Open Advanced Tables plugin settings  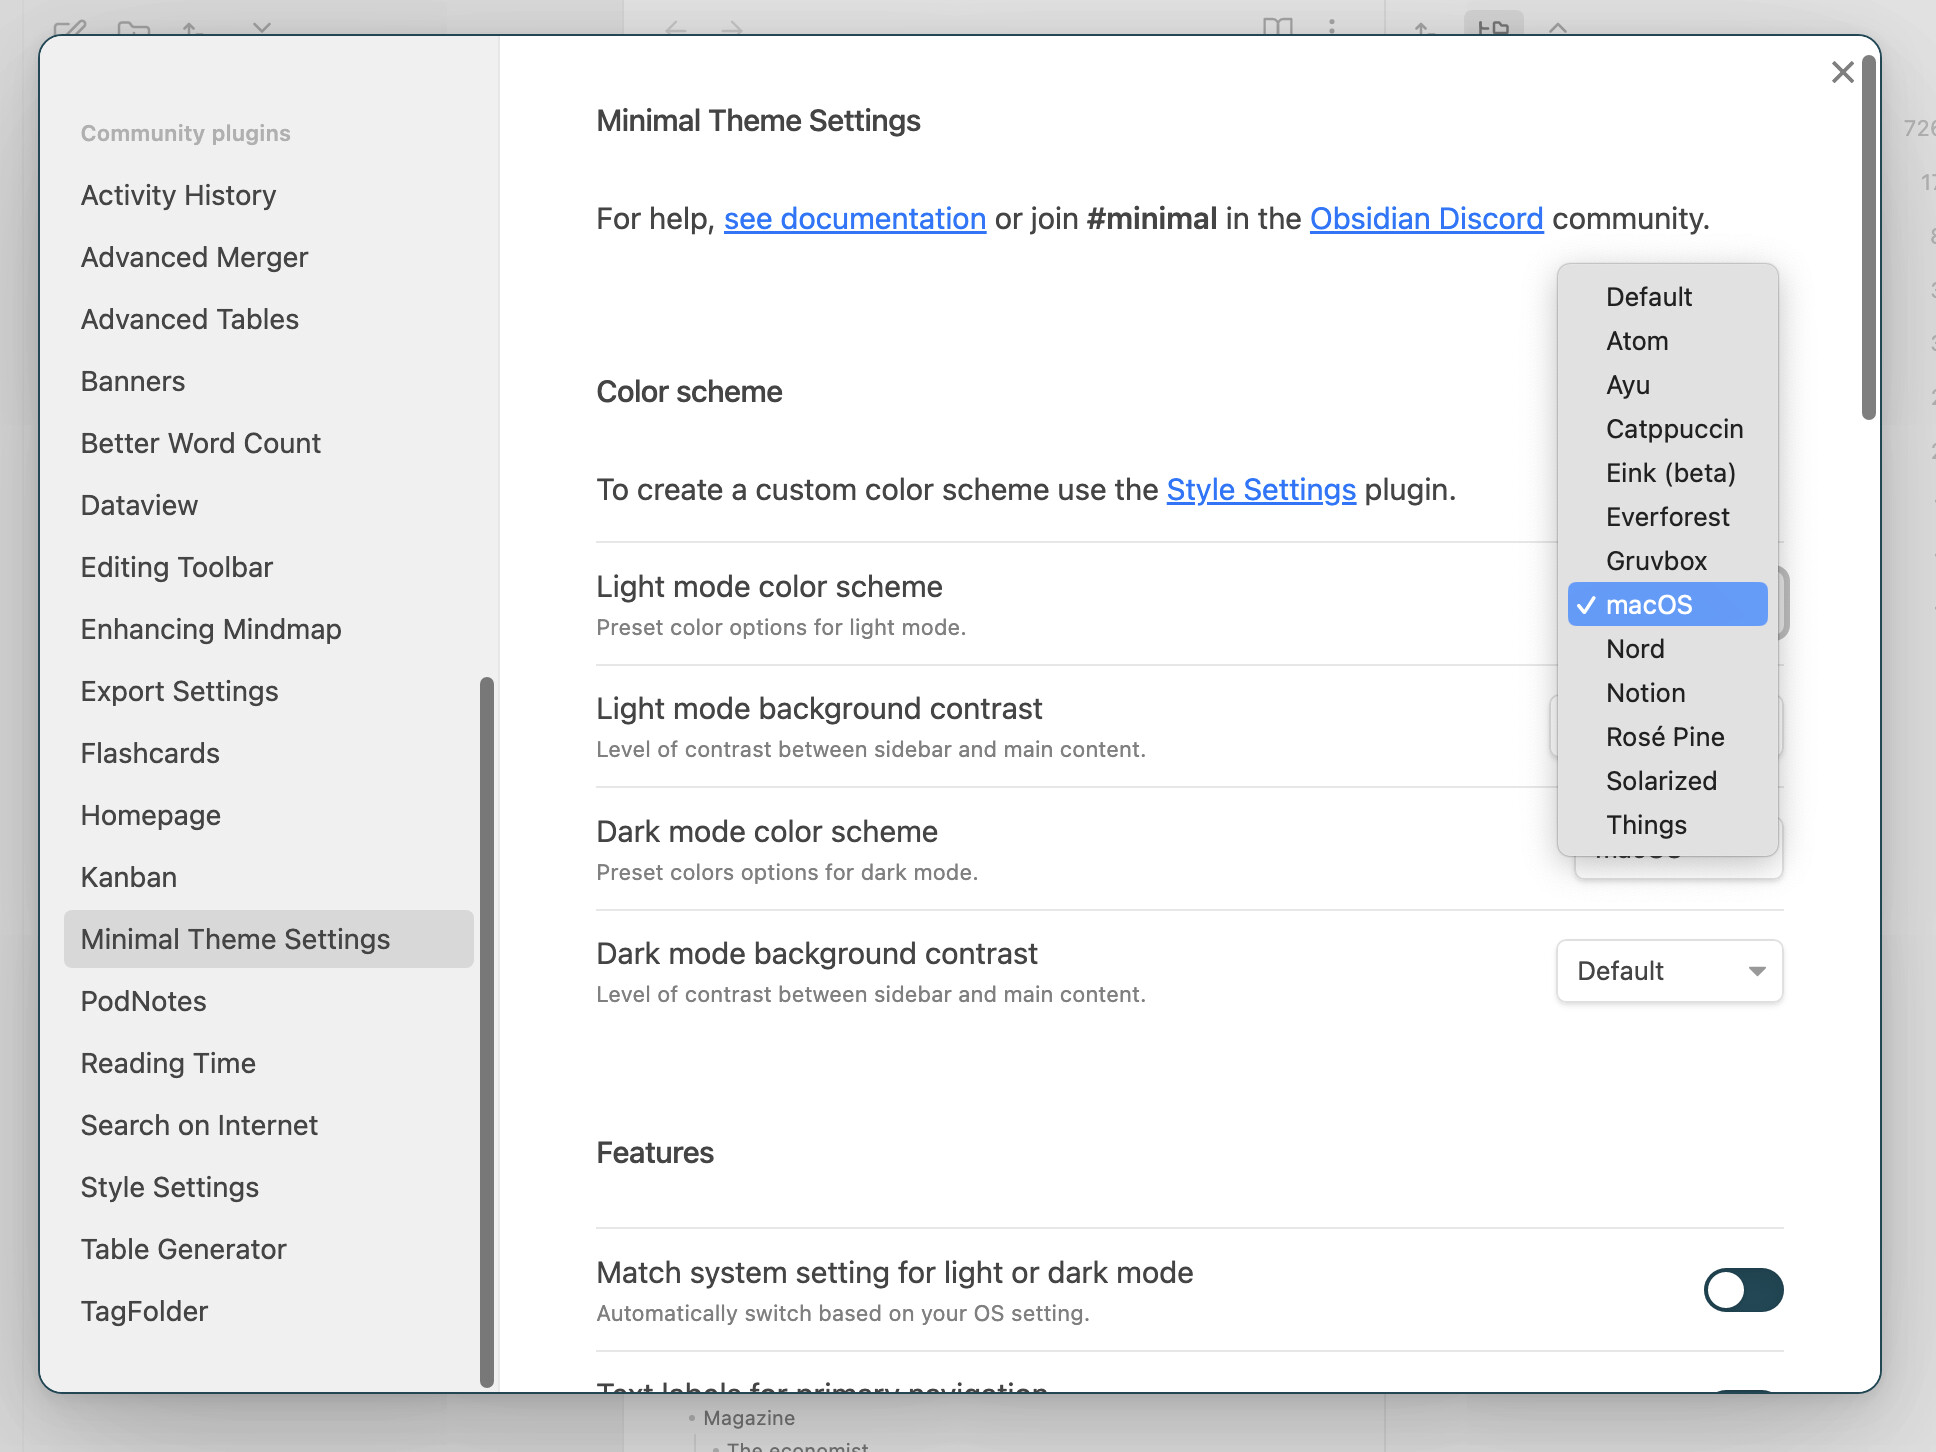(268, 319)
